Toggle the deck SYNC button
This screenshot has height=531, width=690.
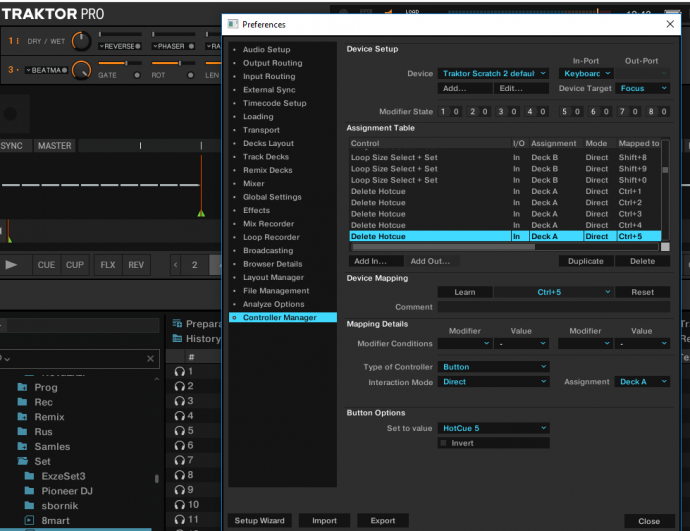tap(11, 146)
